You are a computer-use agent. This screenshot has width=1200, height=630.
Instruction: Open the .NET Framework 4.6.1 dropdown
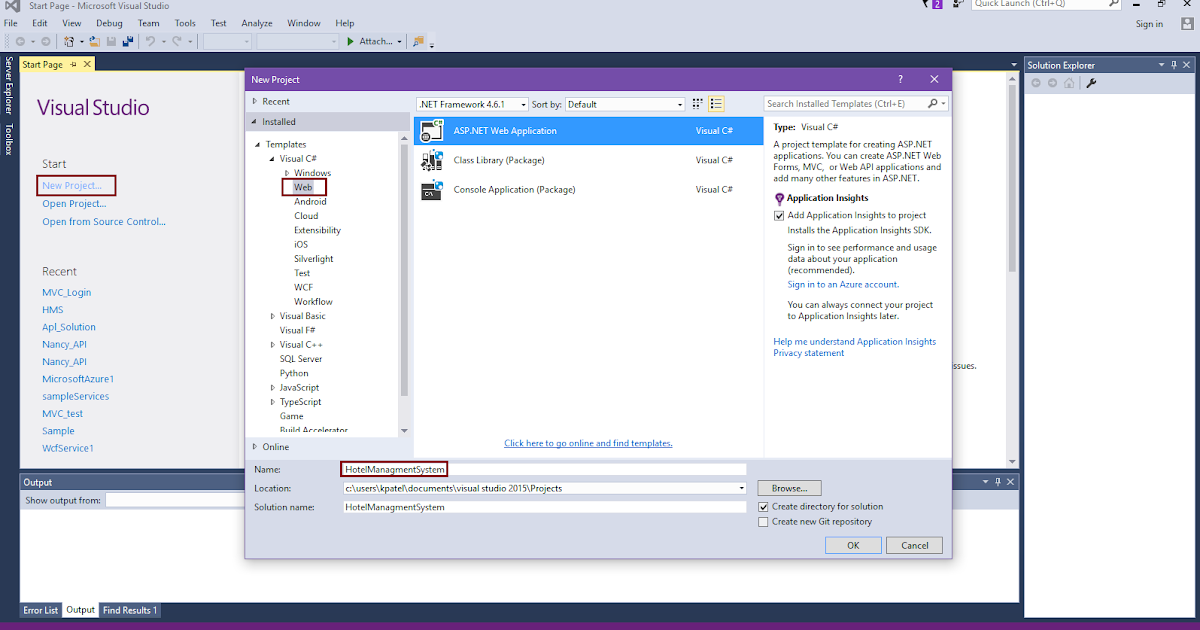click(525, 103)
